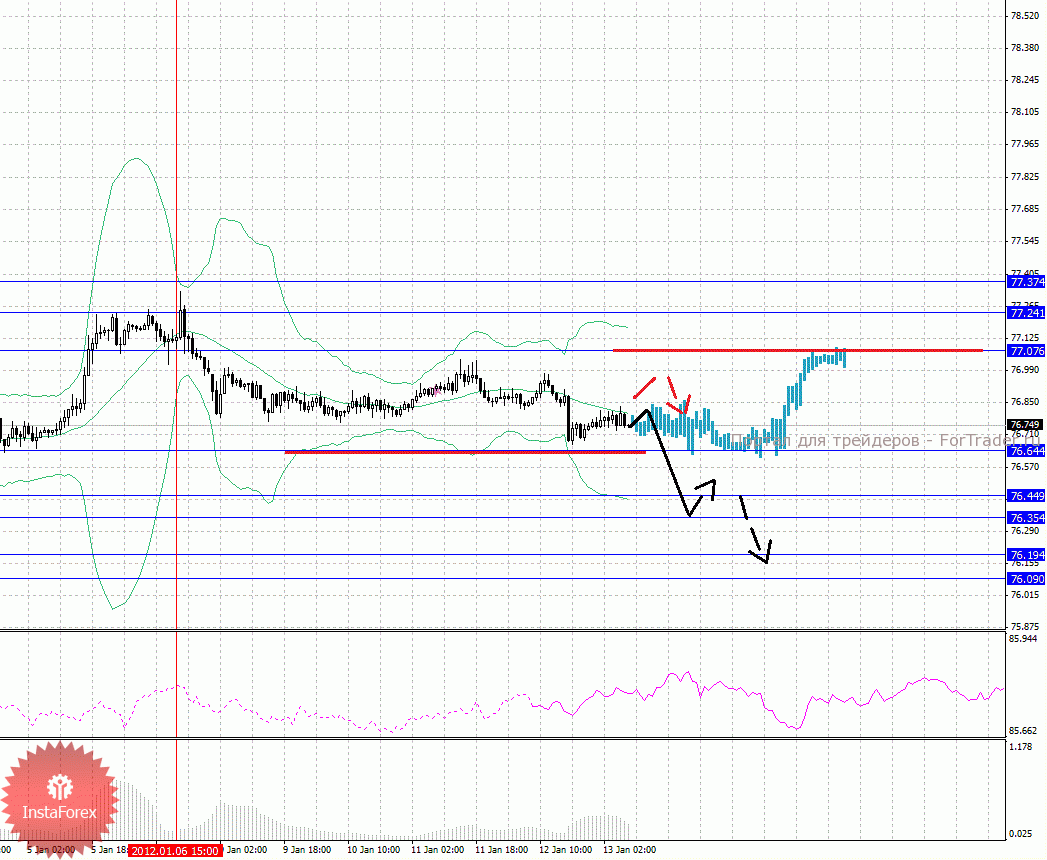
Task: Click the 77.374 price level label
Action: [1026, 283]
